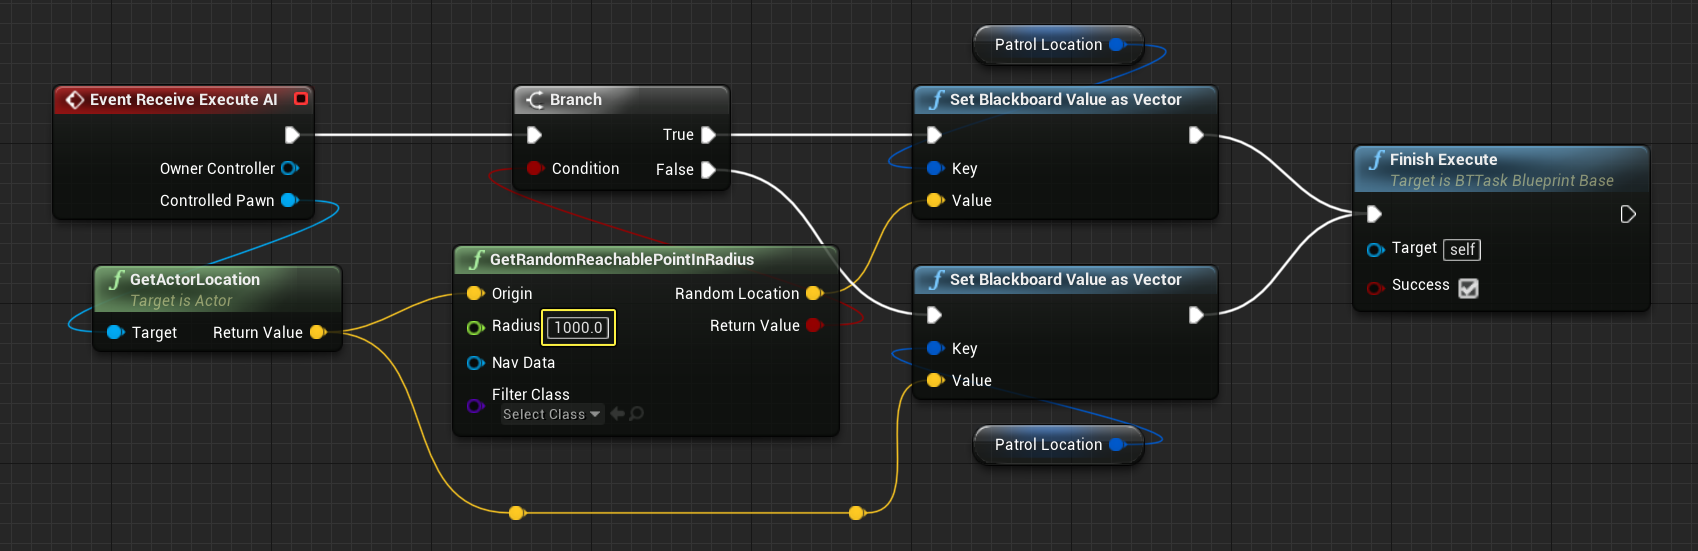This screenshot has width=1698, height=551.
Task: Open the Filter Class Select Class dropdown
Action: (x=552, y=414)
